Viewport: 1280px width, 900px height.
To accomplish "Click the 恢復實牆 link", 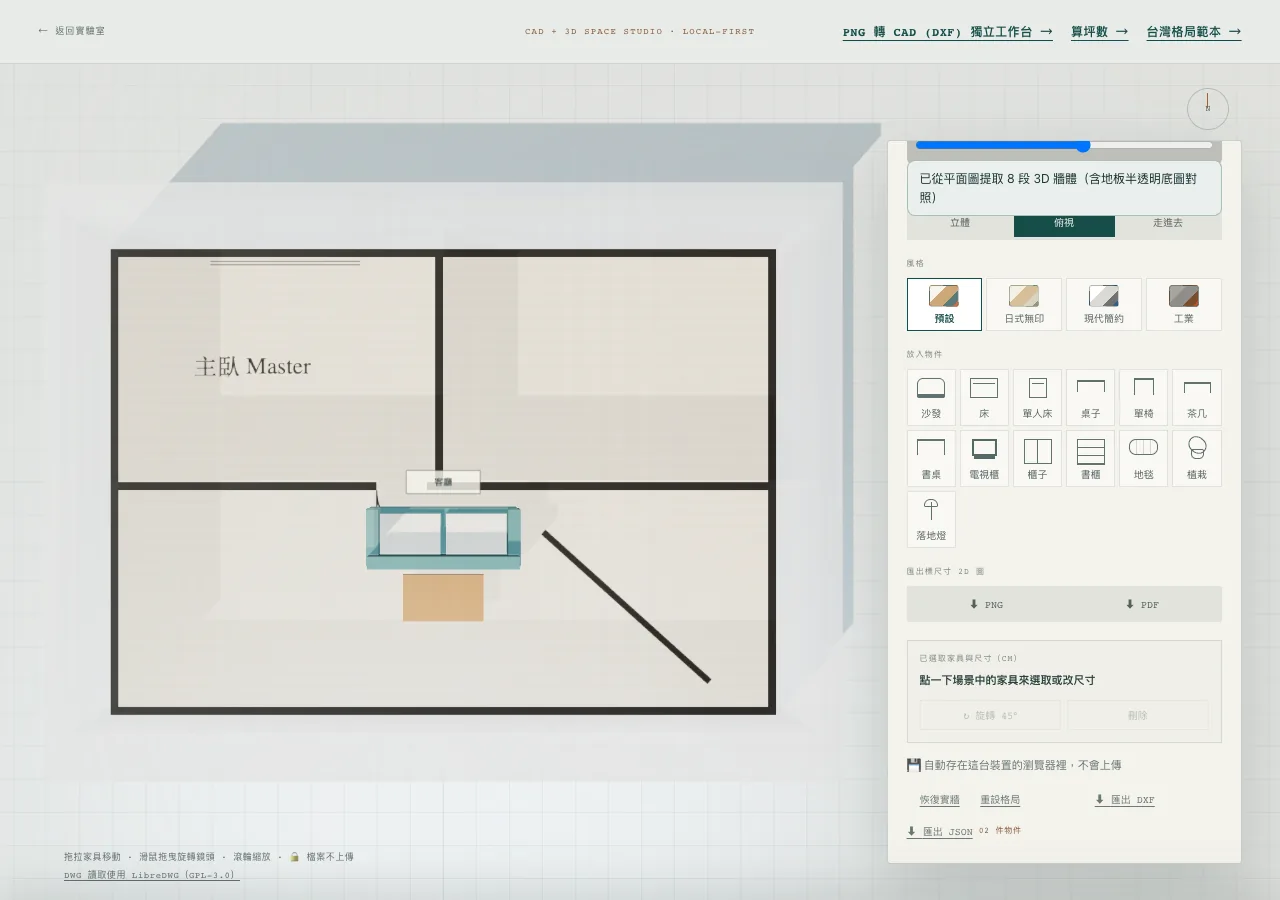I will (940, 800).
